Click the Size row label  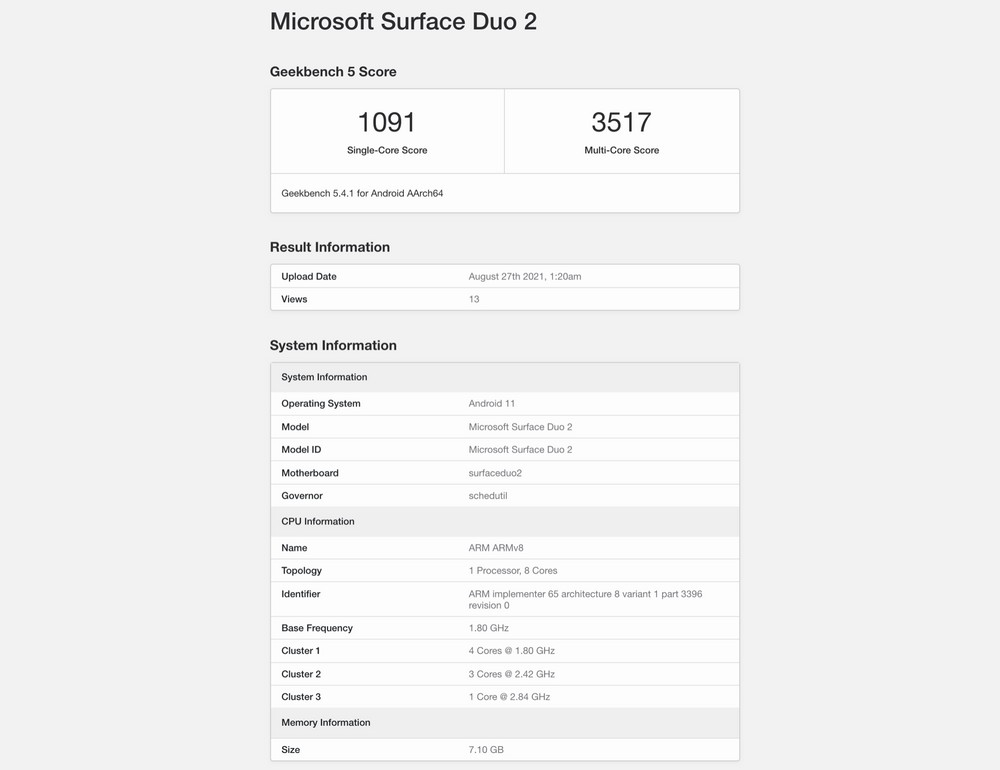(x=291, y=750)
